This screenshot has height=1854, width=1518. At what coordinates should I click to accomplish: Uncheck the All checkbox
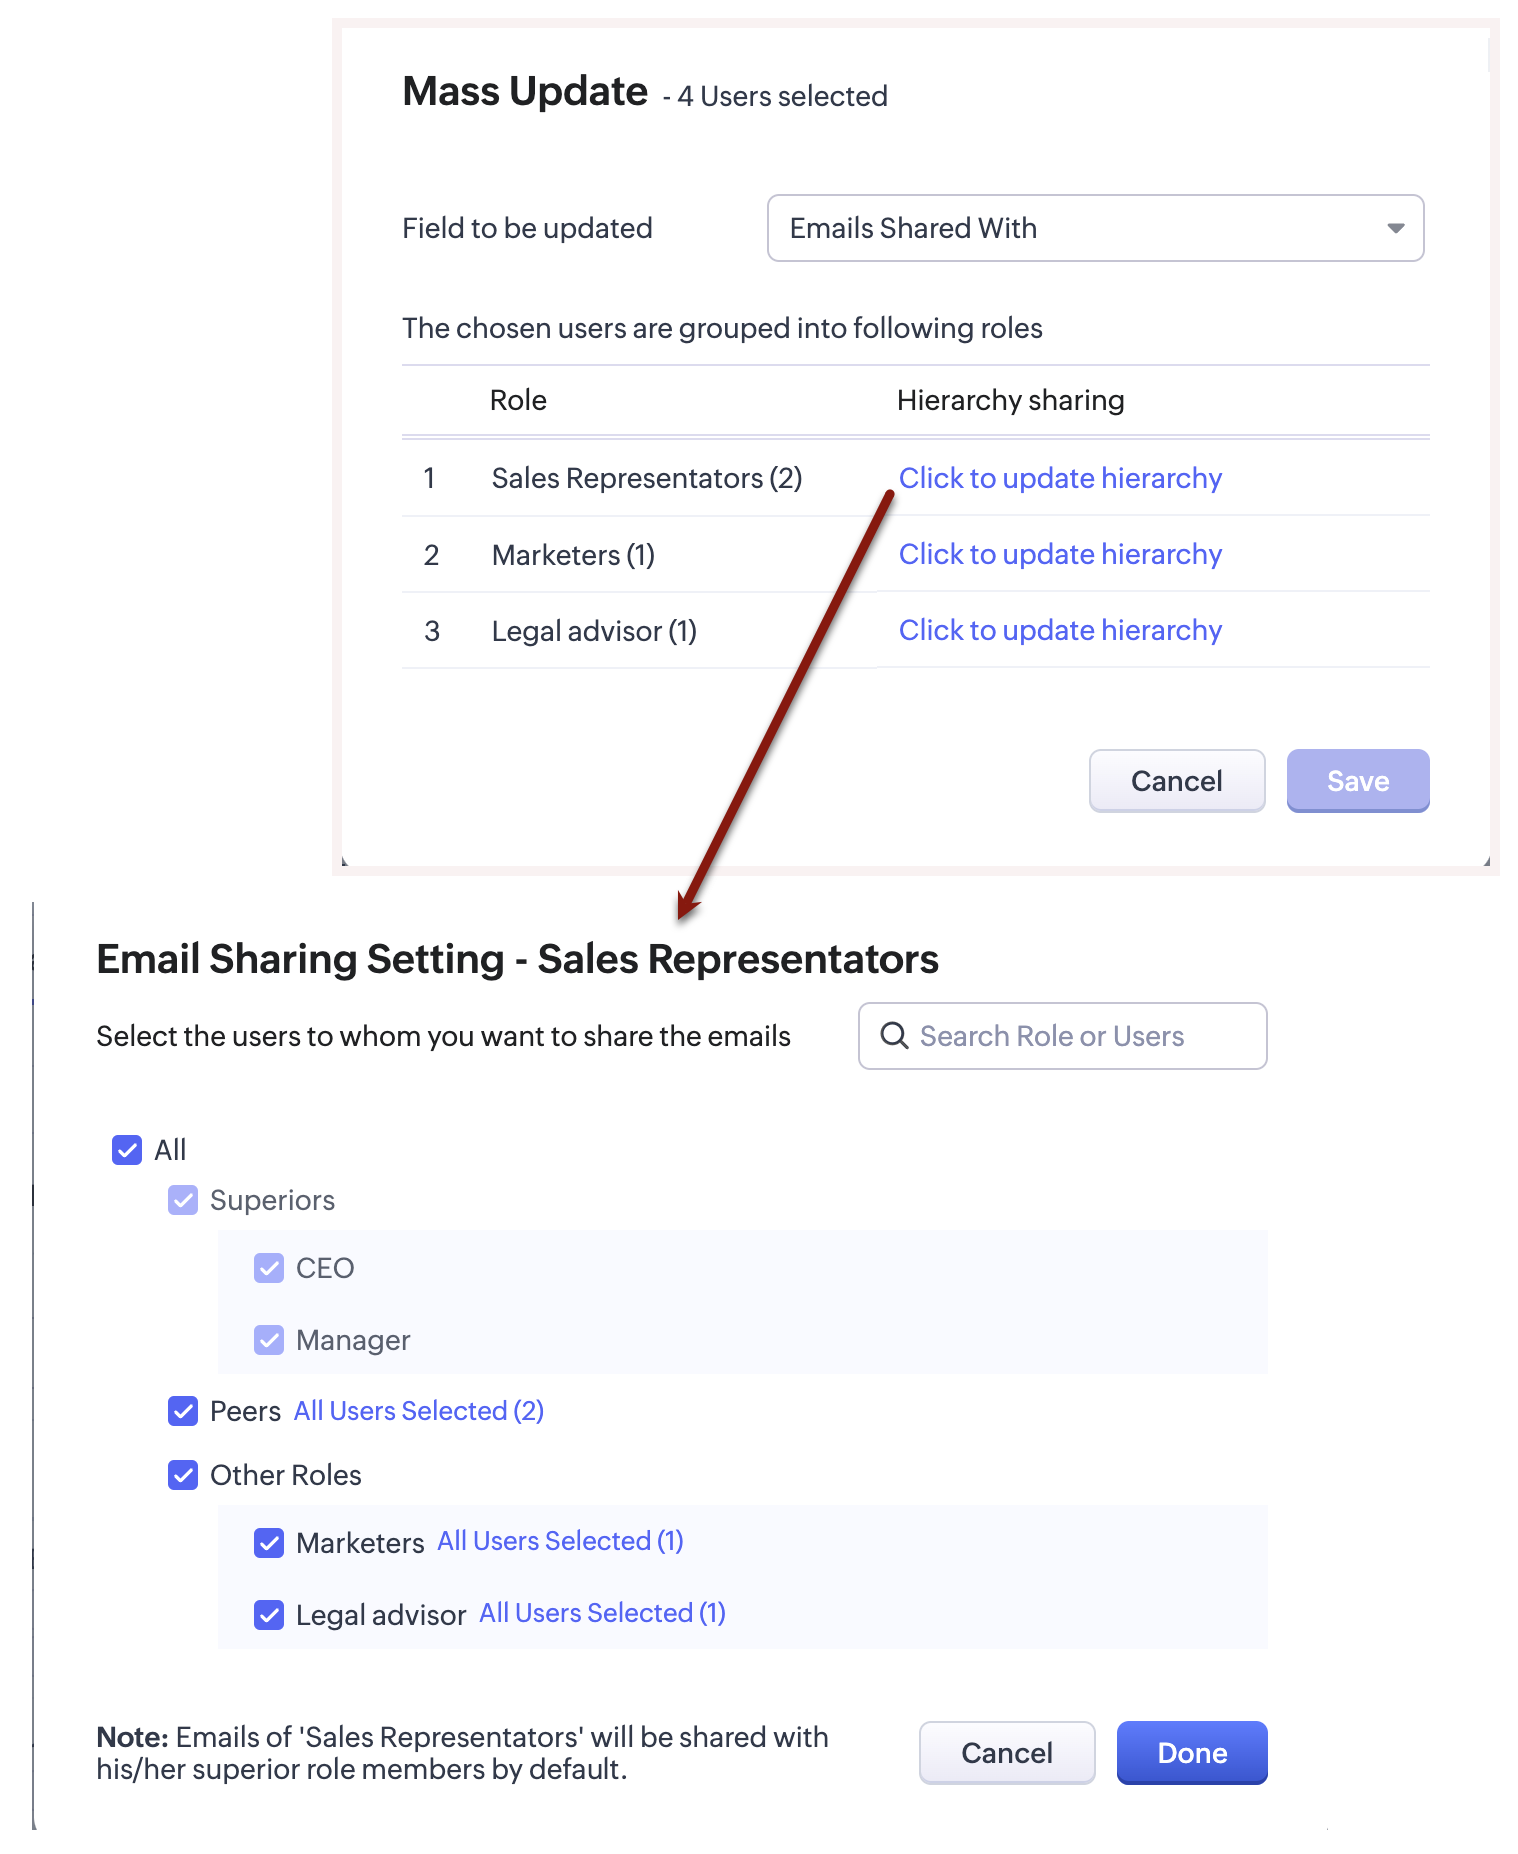(127, 1150)
